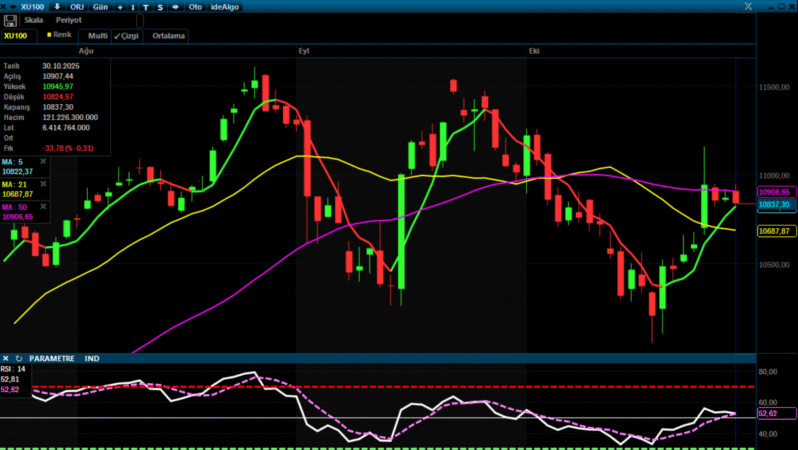The height and width of the screenshot is (450, 798).
Task: Click the save floppy disk icon
Action: 11,20
